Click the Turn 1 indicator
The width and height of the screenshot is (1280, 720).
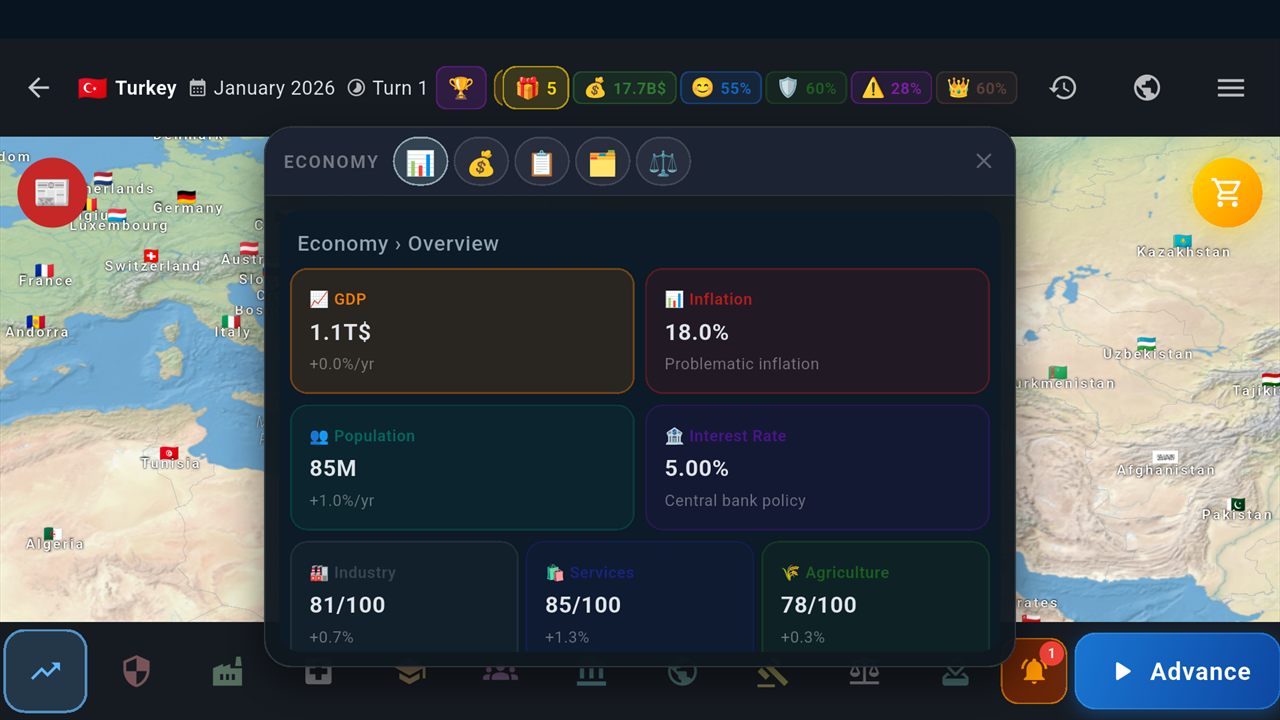pos(400,88)
